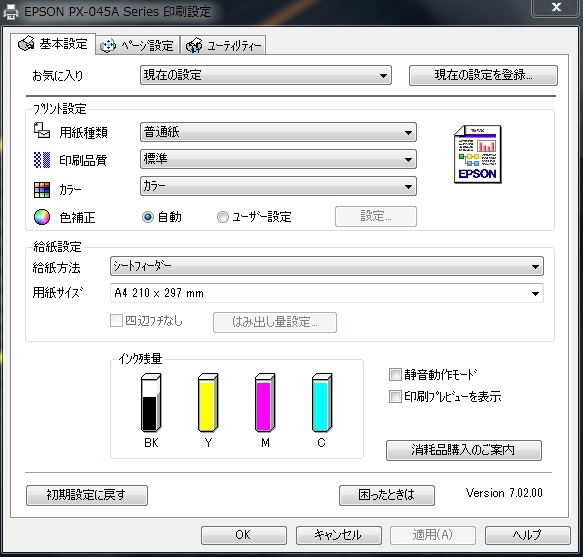Click the 用紙種類 paper type icon
583x557 pixels.
pos(42,131)
